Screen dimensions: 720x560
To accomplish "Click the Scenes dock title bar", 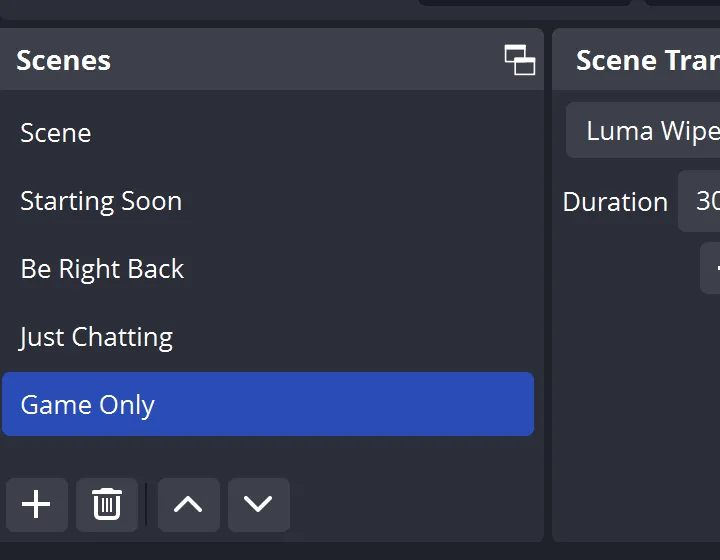I will pyautogui.click(x=250, y=60).
